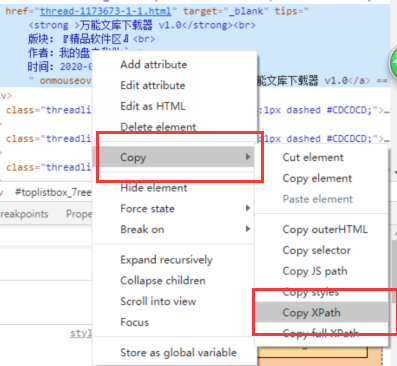Click the green circular floating icon
This screenshot has height=366, width=397.
[x=393, y=62]
